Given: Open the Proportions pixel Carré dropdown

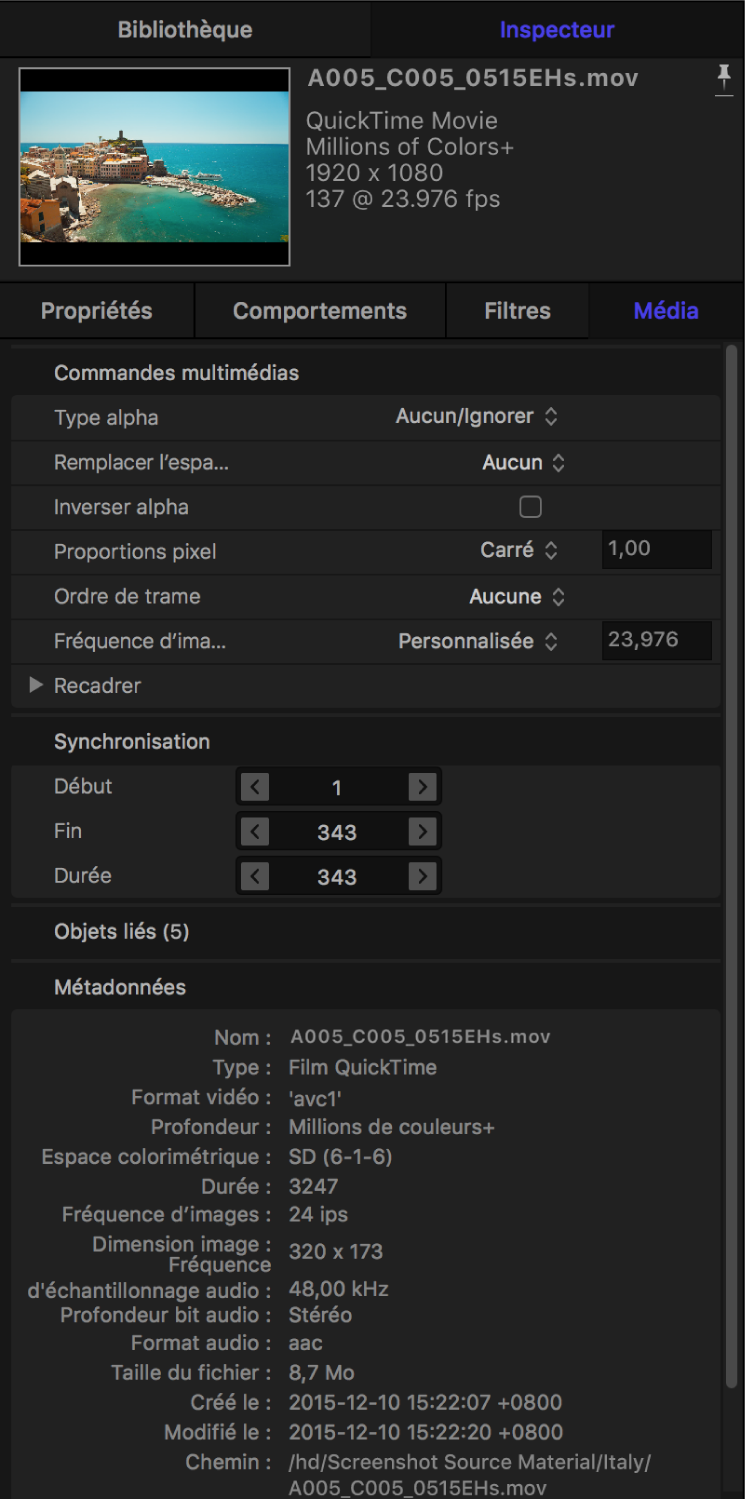Looking at the screenshot, I should coord(519,550).
